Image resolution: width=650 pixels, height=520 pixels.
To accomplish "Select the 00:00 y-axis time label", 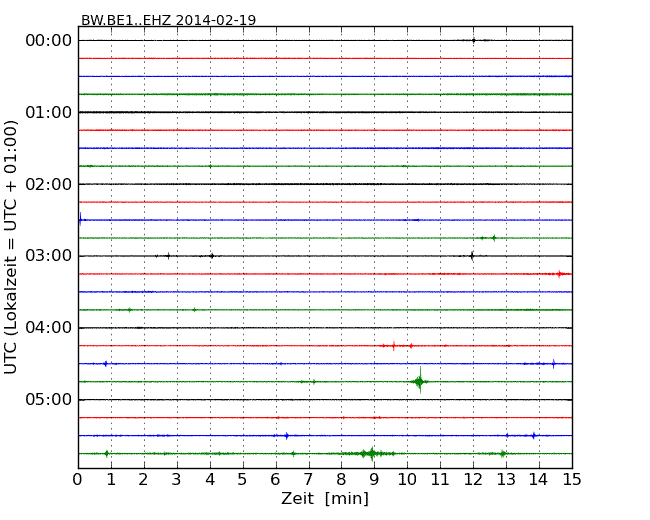I will pyautogui.click(x=49, y=41).
